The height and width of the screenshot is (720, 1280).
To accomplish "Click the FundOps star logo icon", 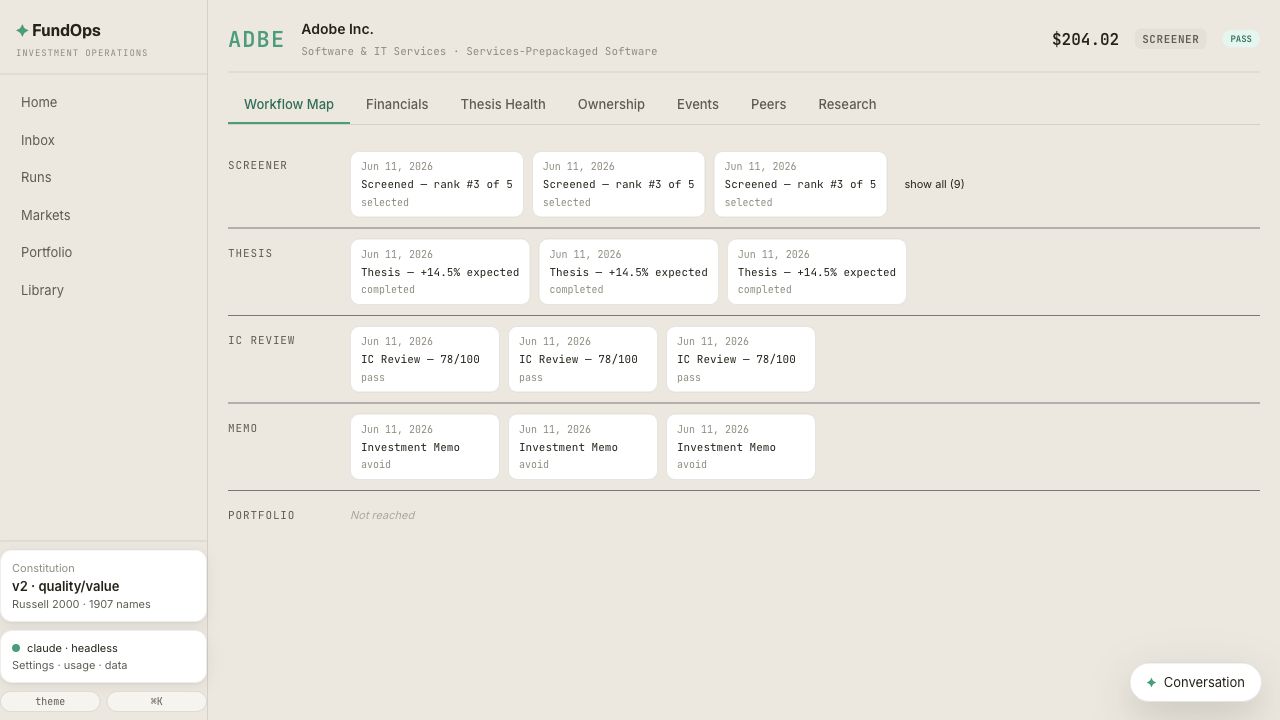I will click(x=22, y=31).
